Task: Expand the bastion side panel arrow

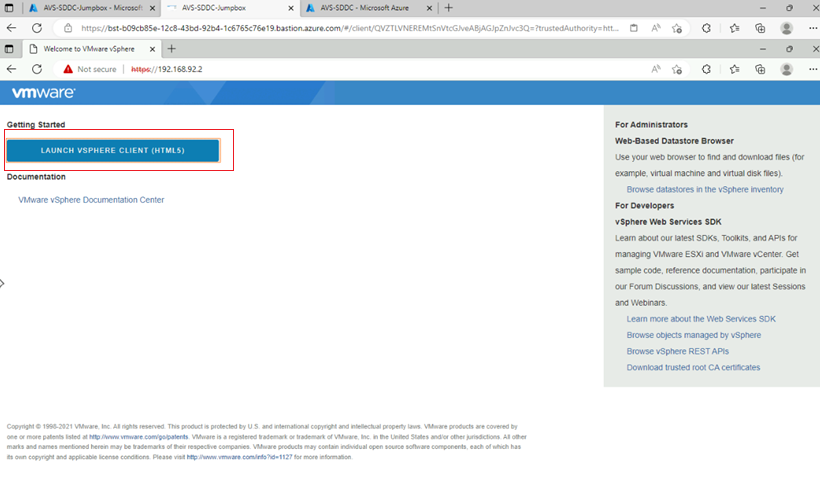Action: pyautogui.click(x=2, y=283)
